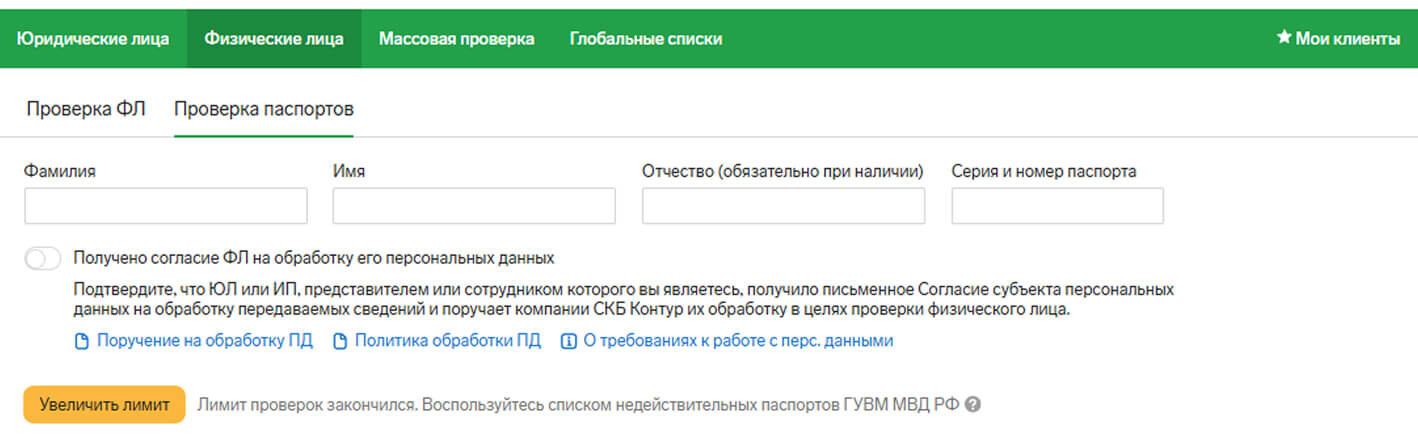The width and height of the screenshot is (1418, 438).
Task: Enable the personal data consent toggle
Action: click(43, 258)
